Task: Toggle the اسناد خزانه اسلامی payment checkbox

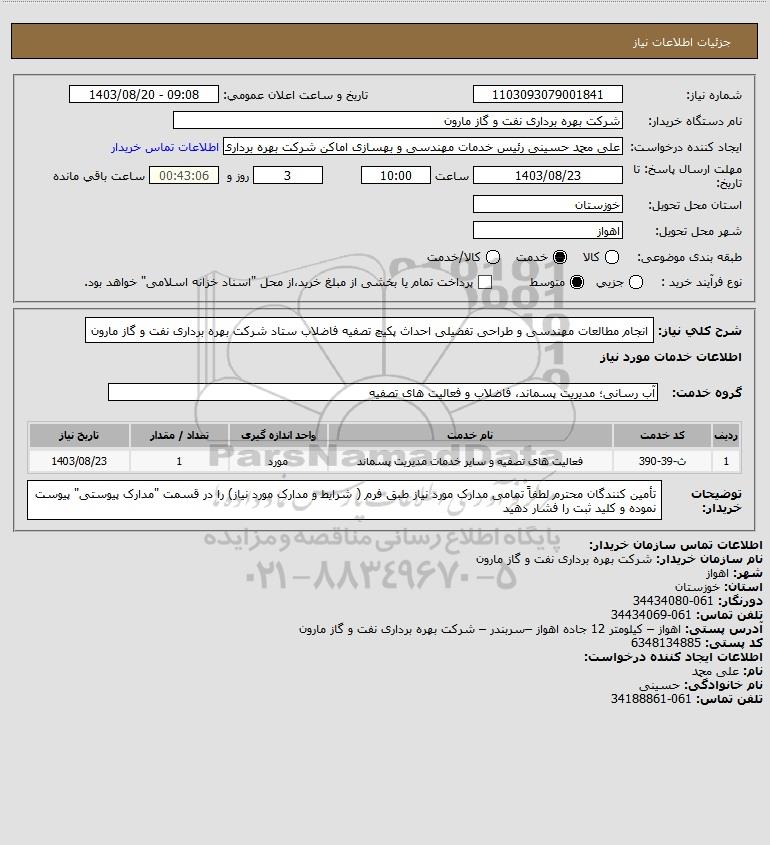Action: click(x=485, y=282)
